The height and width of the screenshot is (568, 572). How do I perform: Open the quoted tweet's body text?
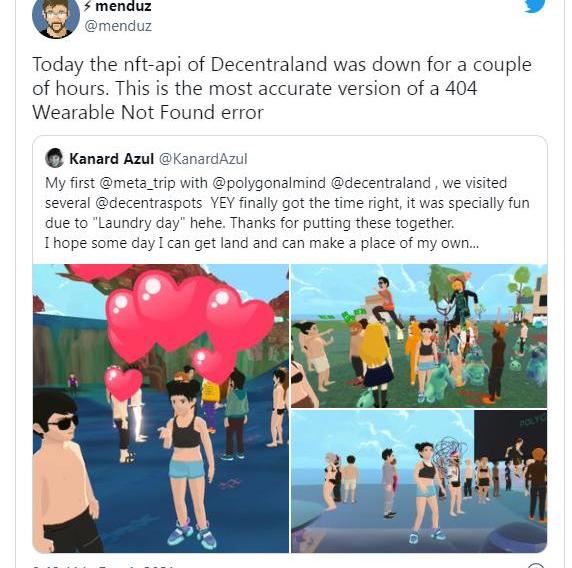click(x=287, y=213)
